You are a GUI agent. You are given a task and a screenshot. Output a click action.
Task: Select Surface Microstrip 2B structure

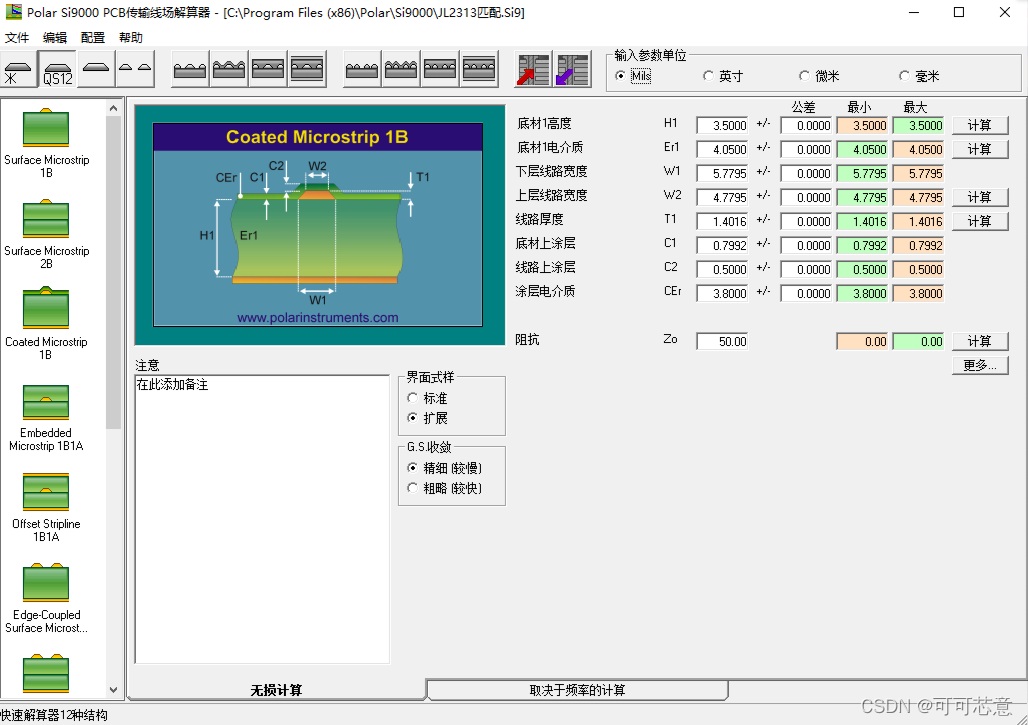tap(46, 235)
